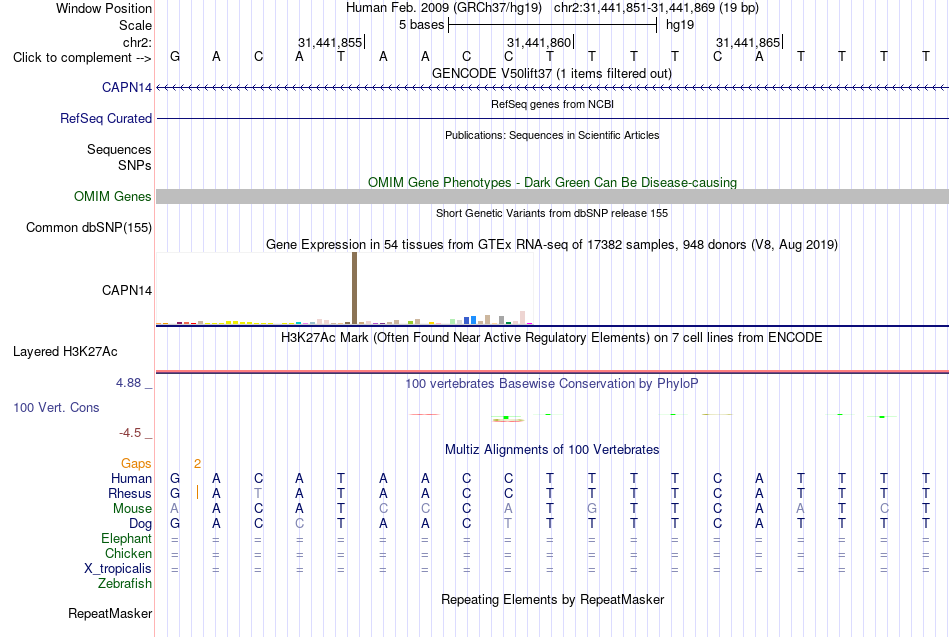Screen dimensions: 950x637
Task: Click the PhyloP Basewise Conservation title
Action: click(x=552, y=384)
